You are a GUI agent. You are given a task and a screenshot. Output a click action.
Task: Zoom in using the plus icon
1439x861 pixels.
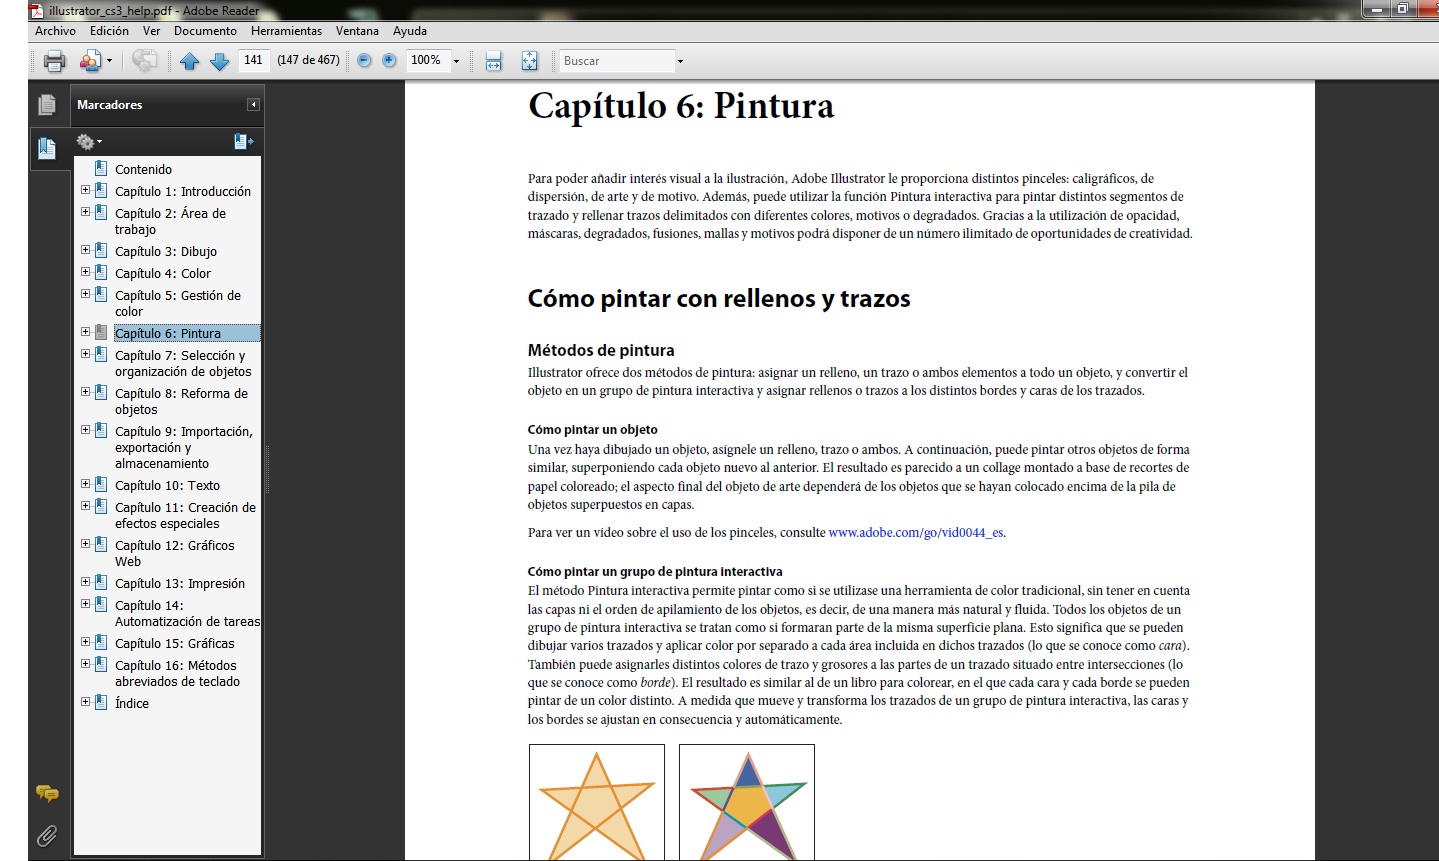(x=388, y=60)
